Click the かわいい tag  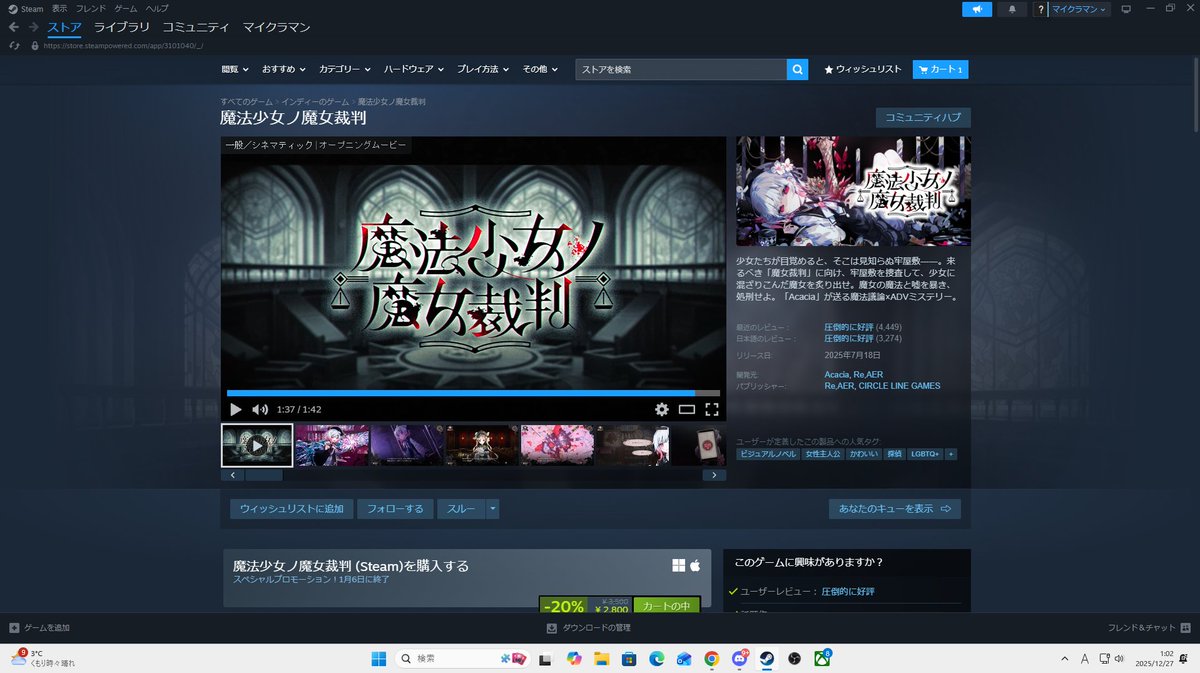864,454
